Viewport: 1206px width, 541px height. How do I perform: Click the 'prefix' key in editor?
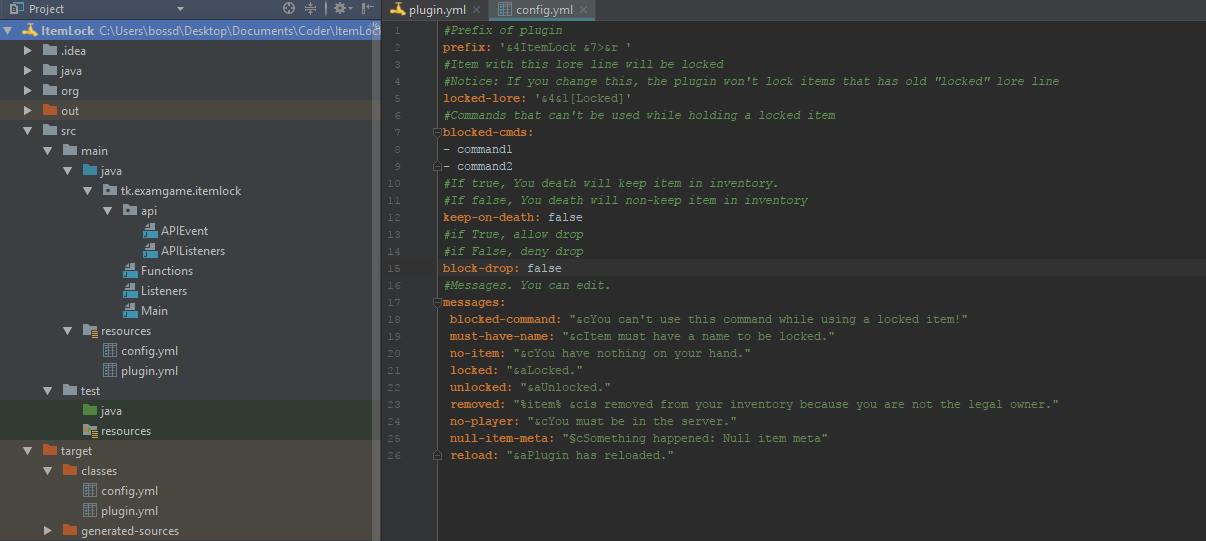(x=466, y=47)
